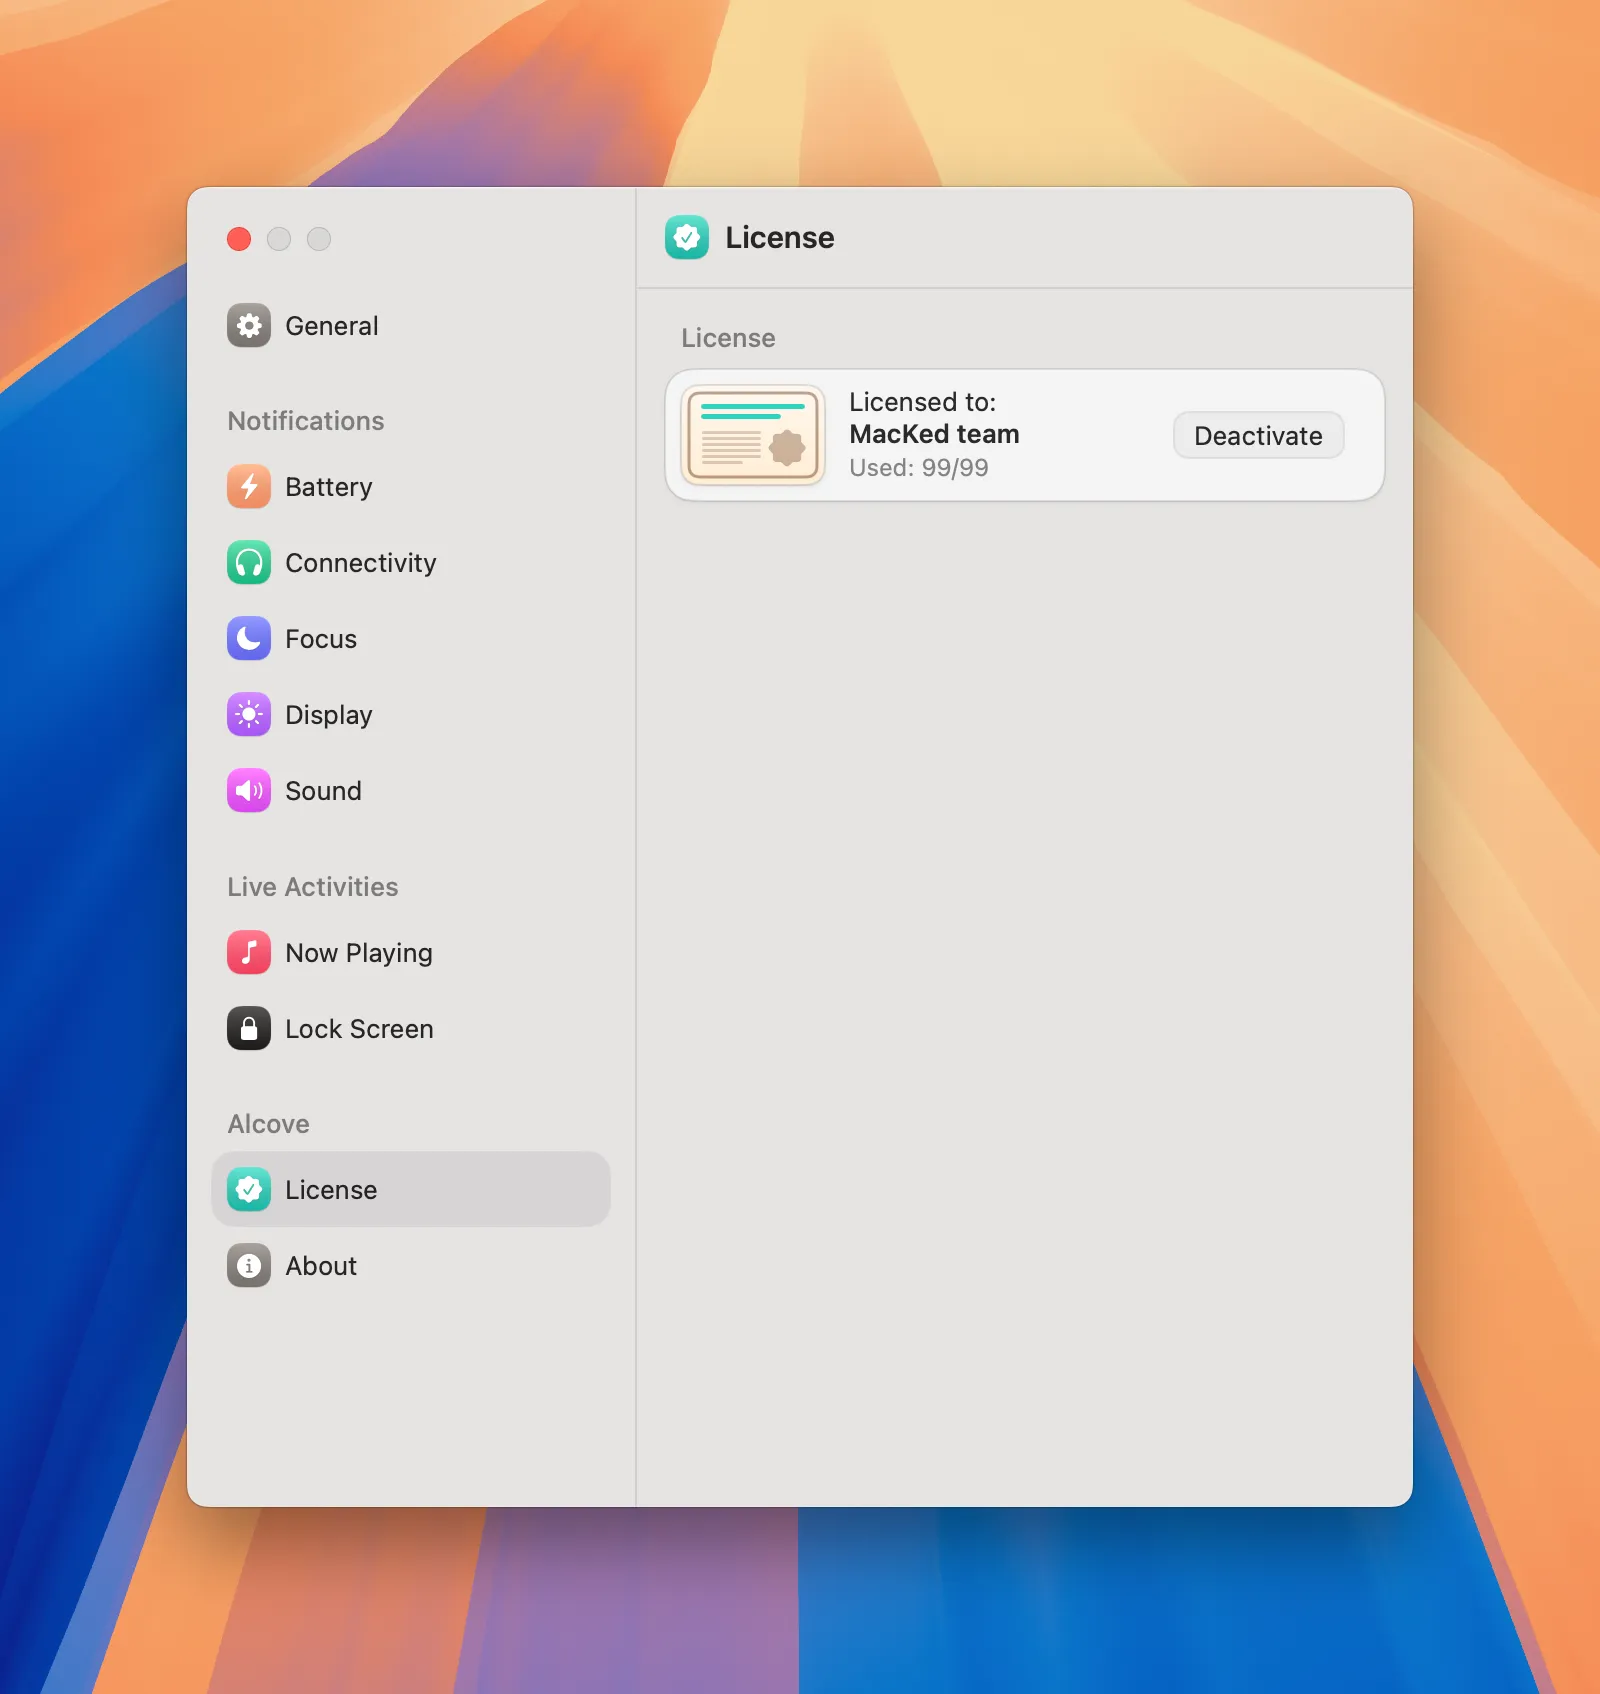This screenshot has height=1694, width=1600.
Task: Open the General settings item
Action: point(330,325)
